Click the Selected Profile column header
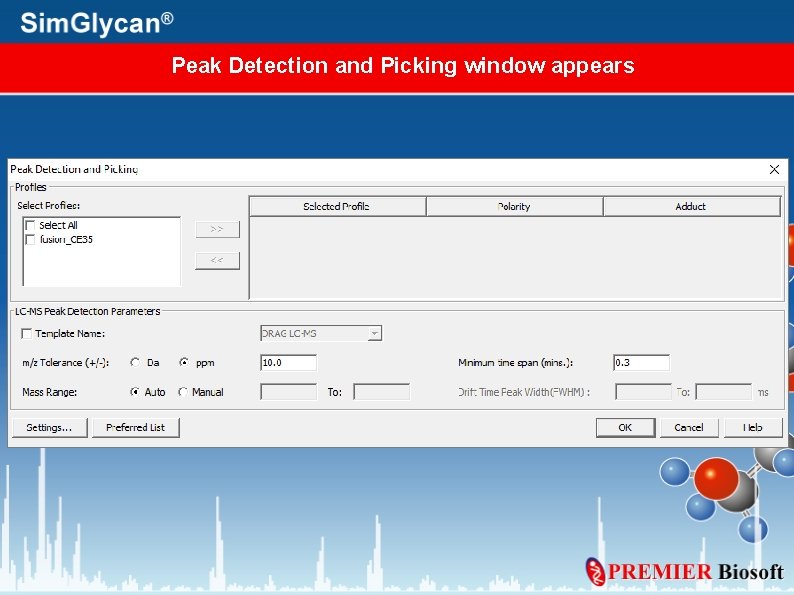This screenshot has height=595, width=794. tap(338, 207)
